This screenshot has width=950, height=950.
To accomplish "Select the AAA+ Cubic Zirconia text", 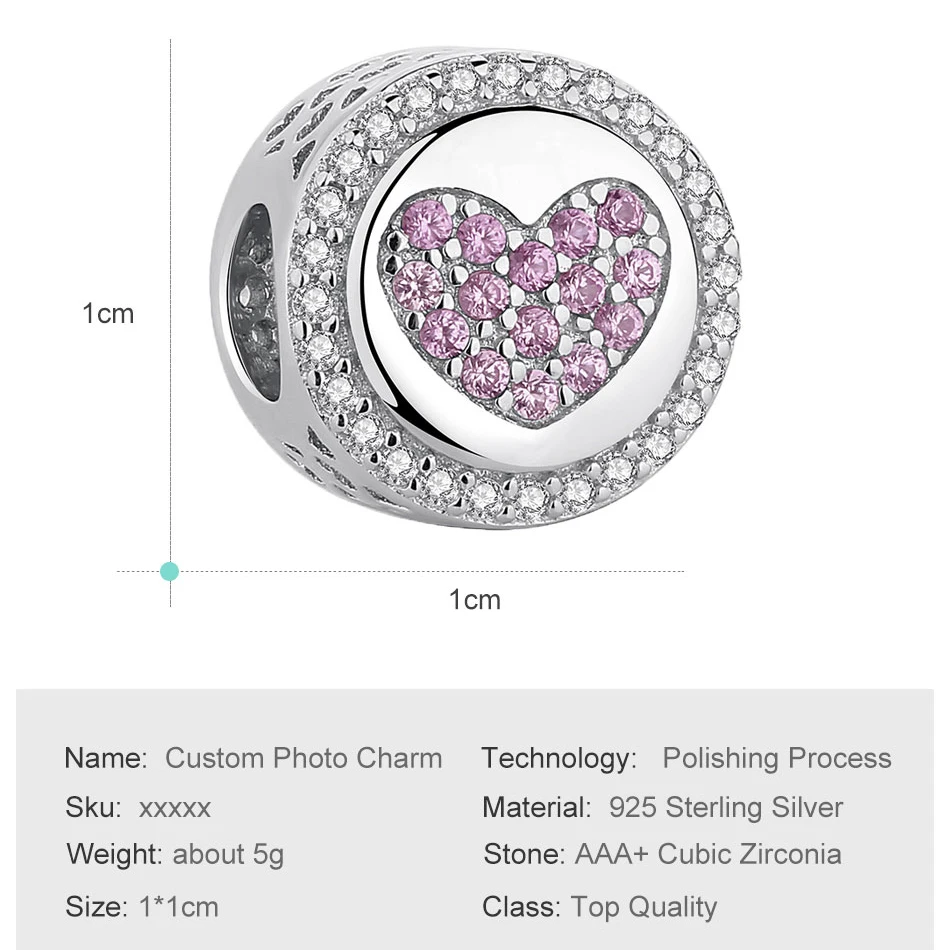I will pos(708,855).
